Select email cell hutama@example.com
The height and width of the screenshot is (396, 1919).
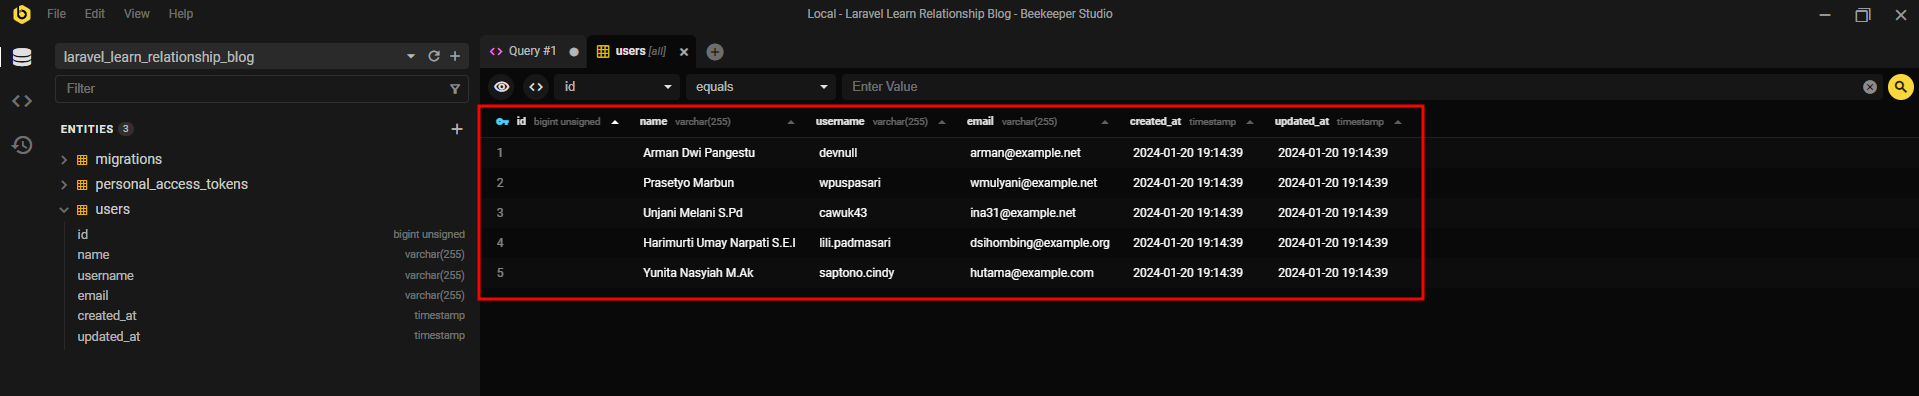point(1032,273)
